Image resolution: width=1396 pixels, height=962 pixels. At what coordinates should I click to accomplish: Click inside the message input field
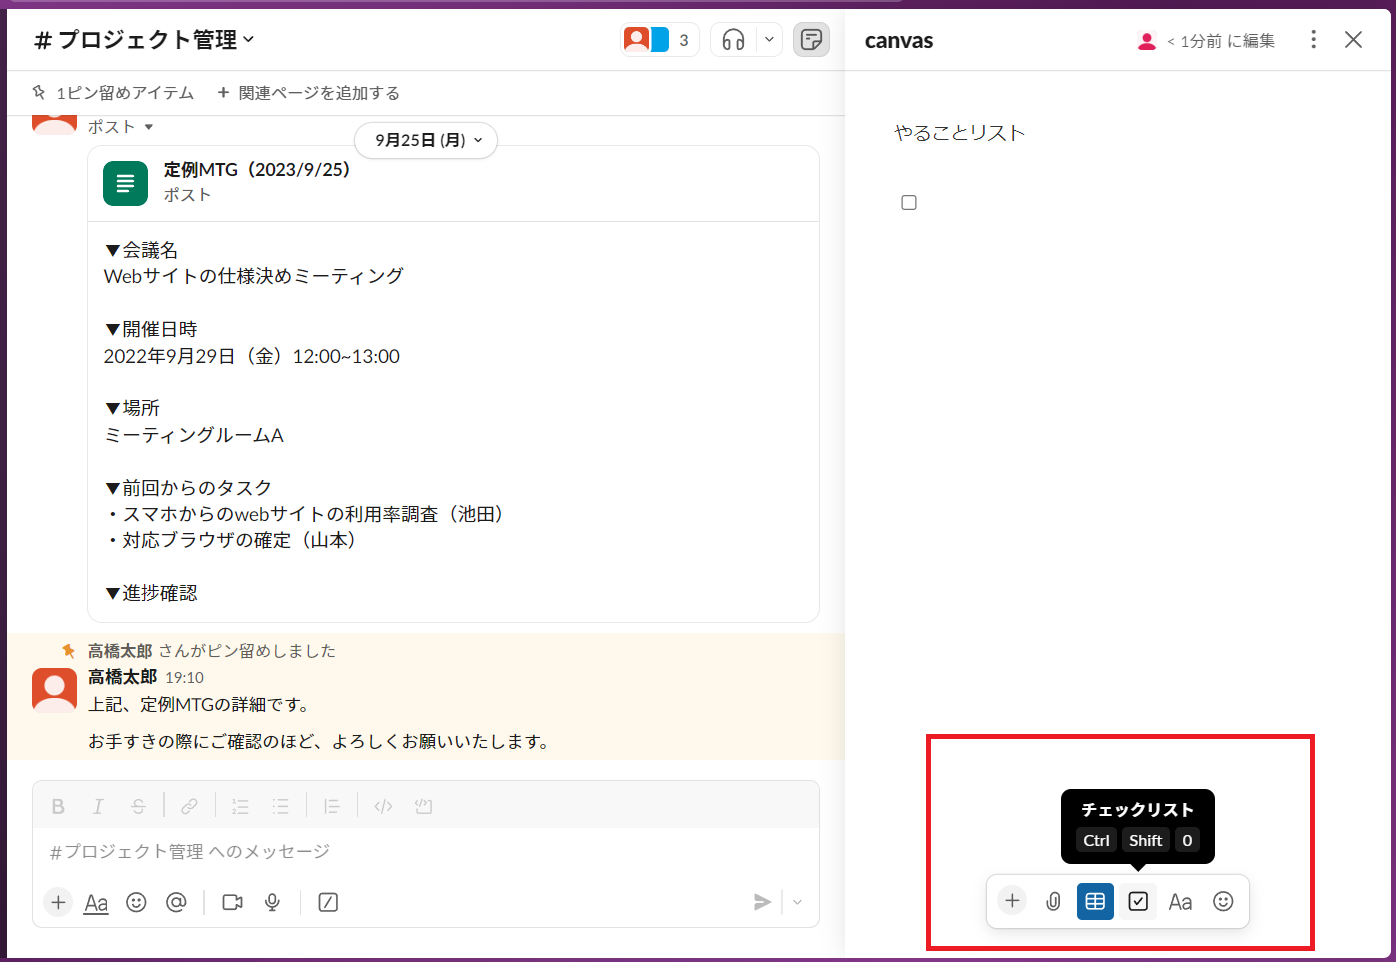coord(400,851)
